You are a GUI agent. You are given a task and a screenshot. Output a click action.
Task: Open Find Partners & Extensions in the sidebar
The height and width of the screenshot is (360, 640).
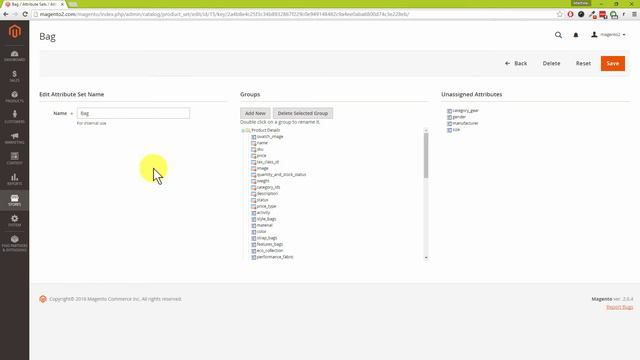[x=15, y=243]
